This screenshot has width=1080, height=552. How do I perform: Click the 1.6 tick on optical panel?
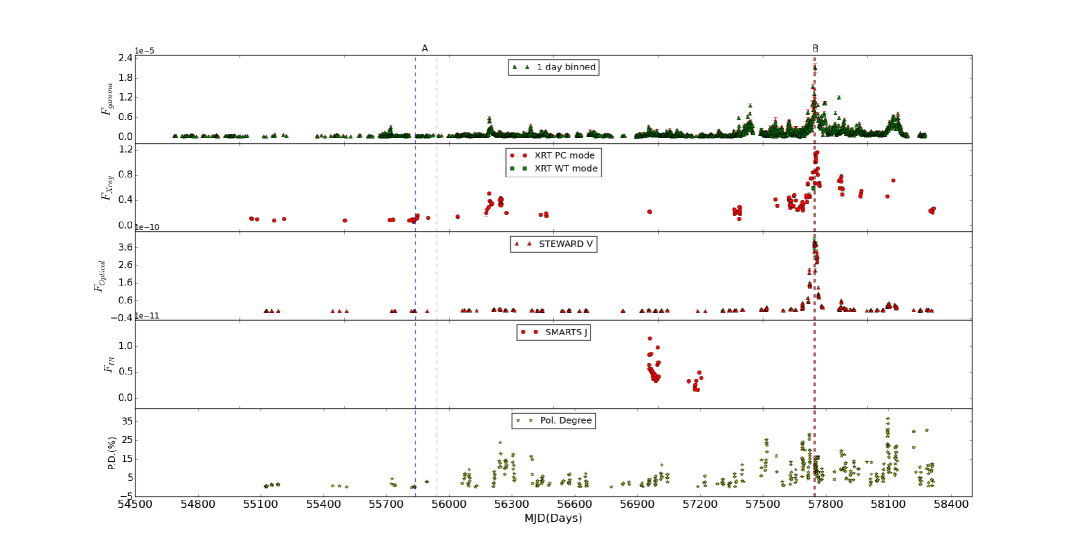125,283
